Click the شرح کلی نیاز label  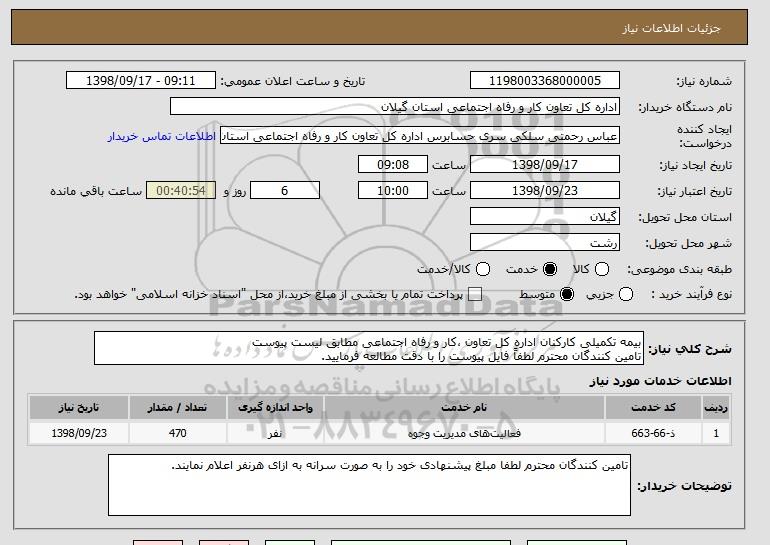coord(689,349)
